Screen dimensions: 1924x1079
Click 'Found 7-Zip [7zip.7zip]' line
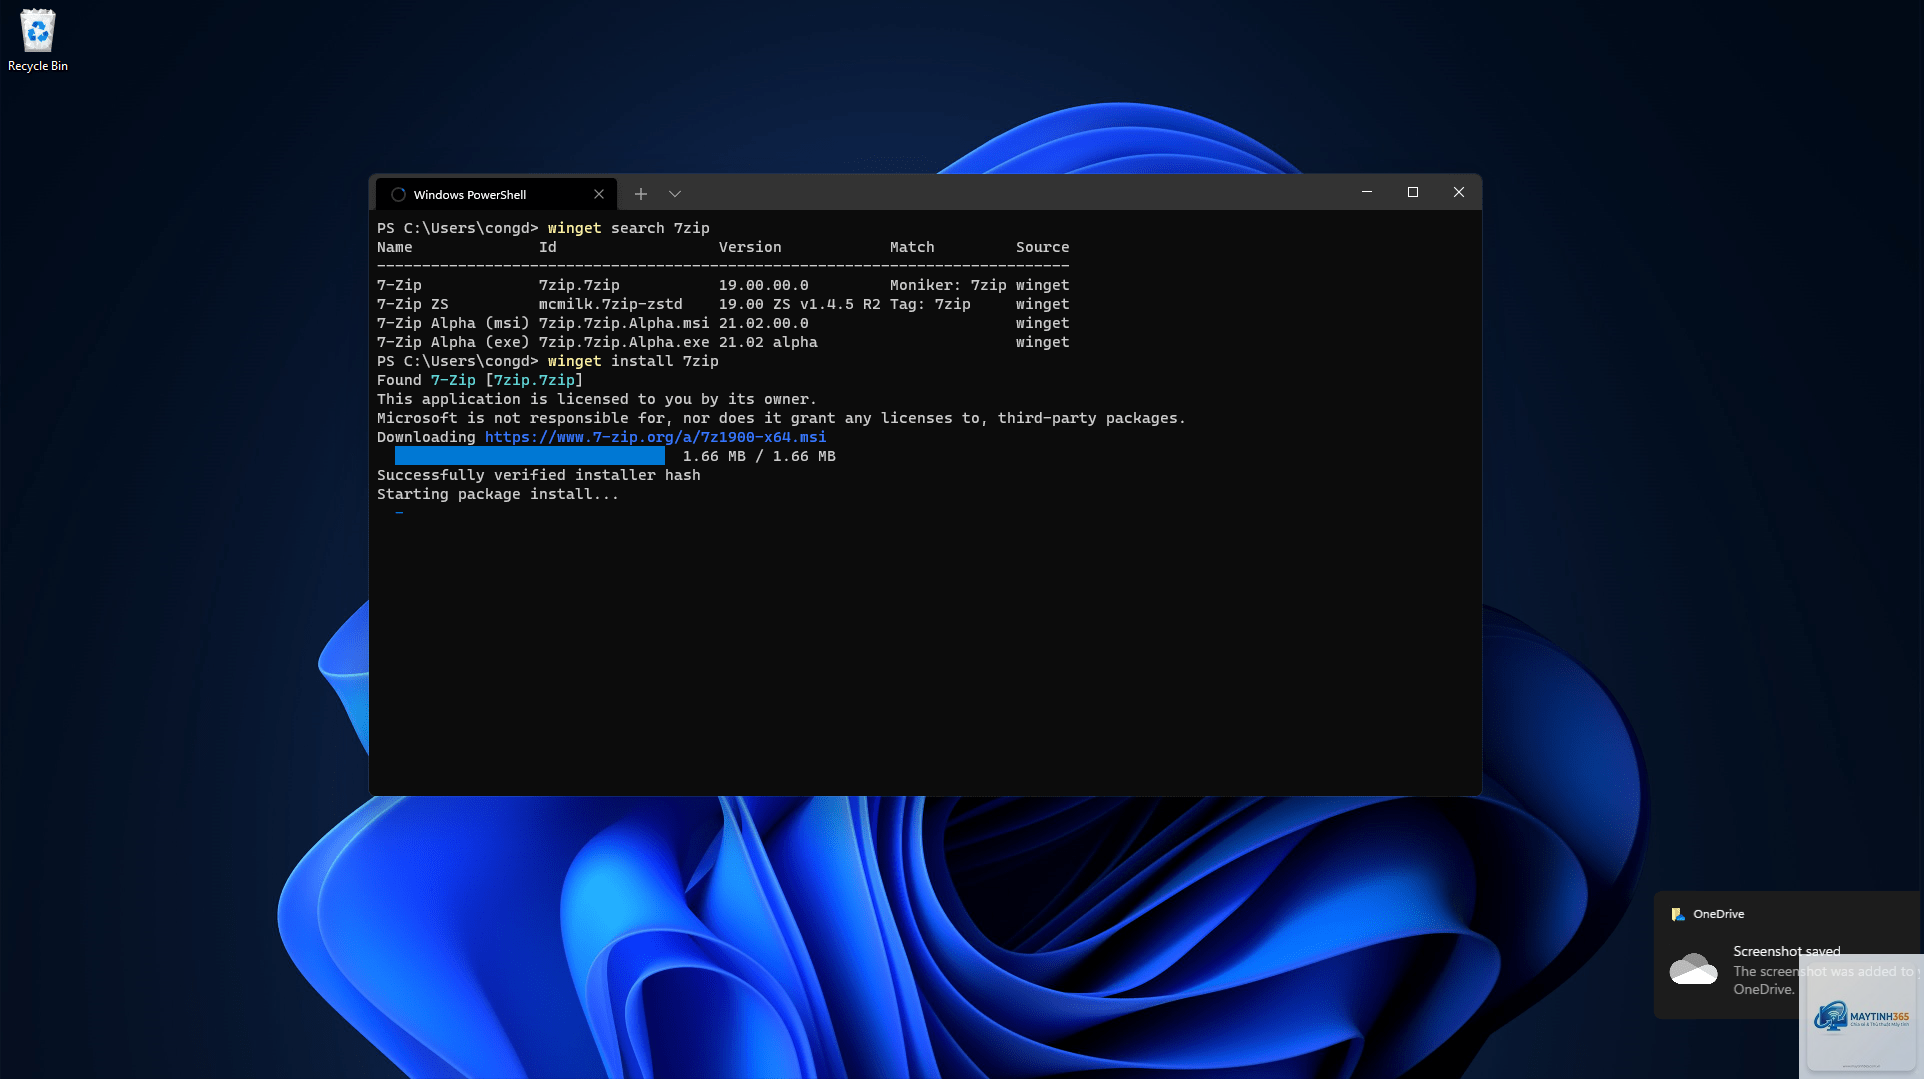[480, 380]
